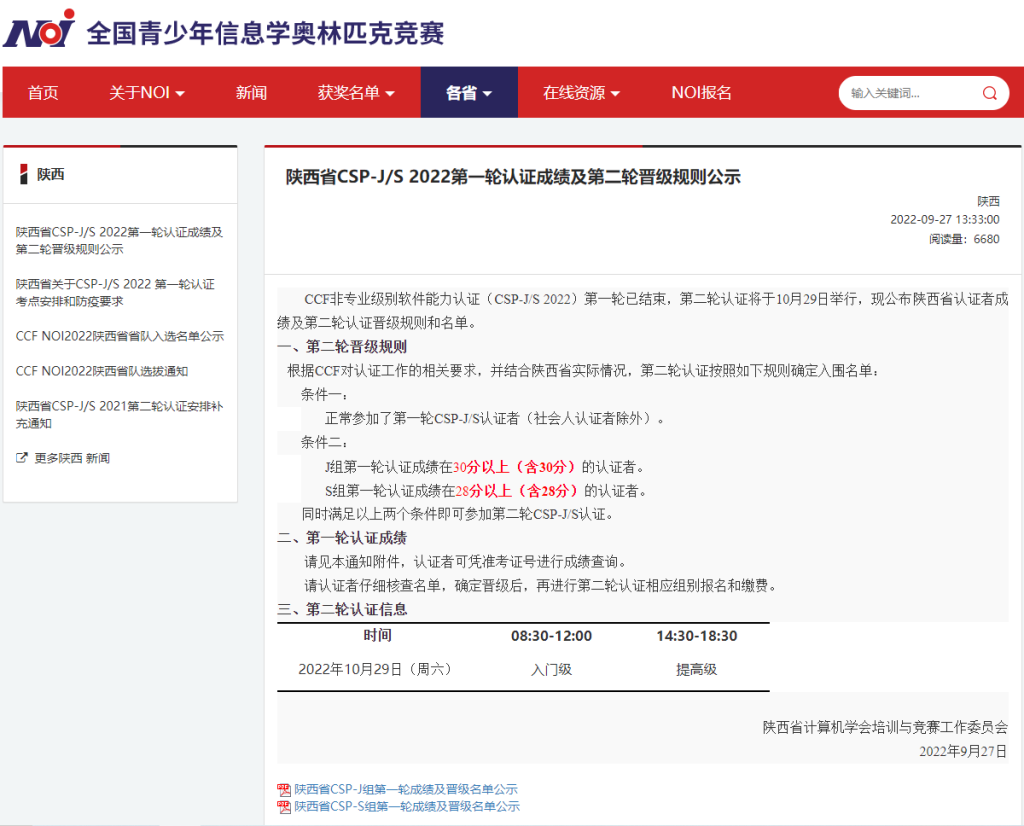Click the 阅读量：6680 view count
Viewport: 1024px width, 826px height.
point(965,239)
